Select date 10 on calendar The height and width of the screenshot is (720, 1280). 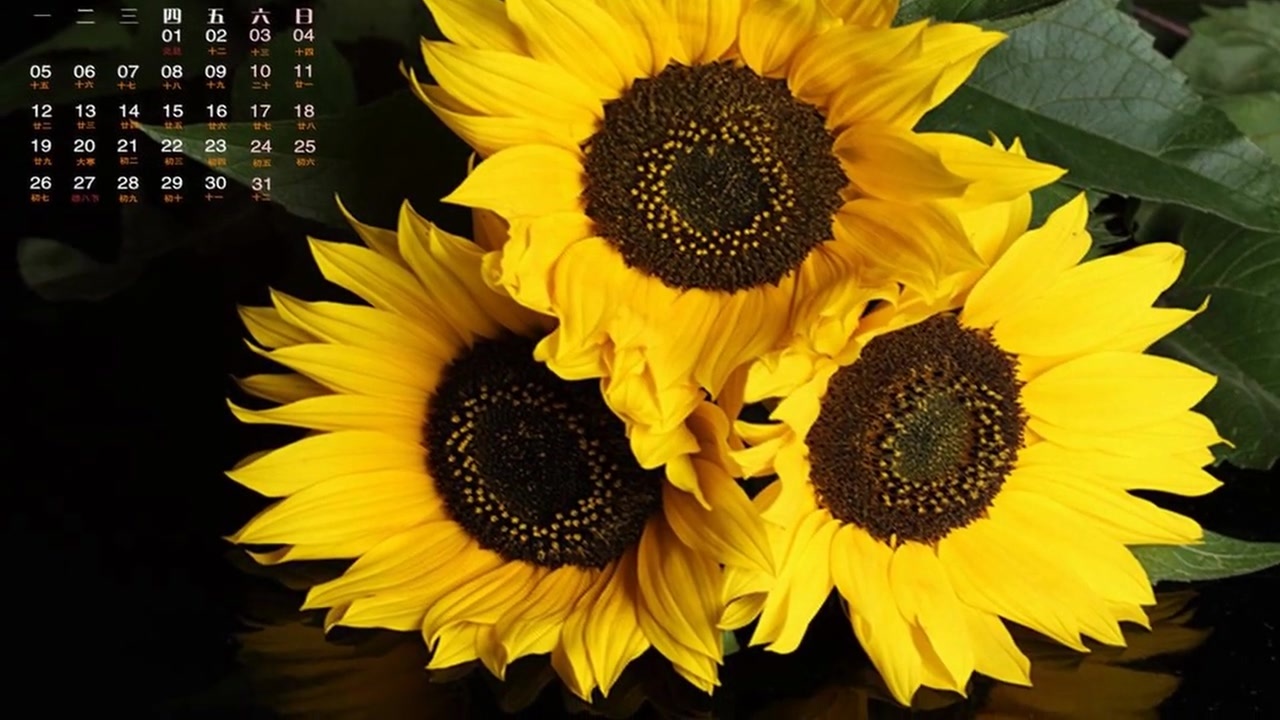260,72
